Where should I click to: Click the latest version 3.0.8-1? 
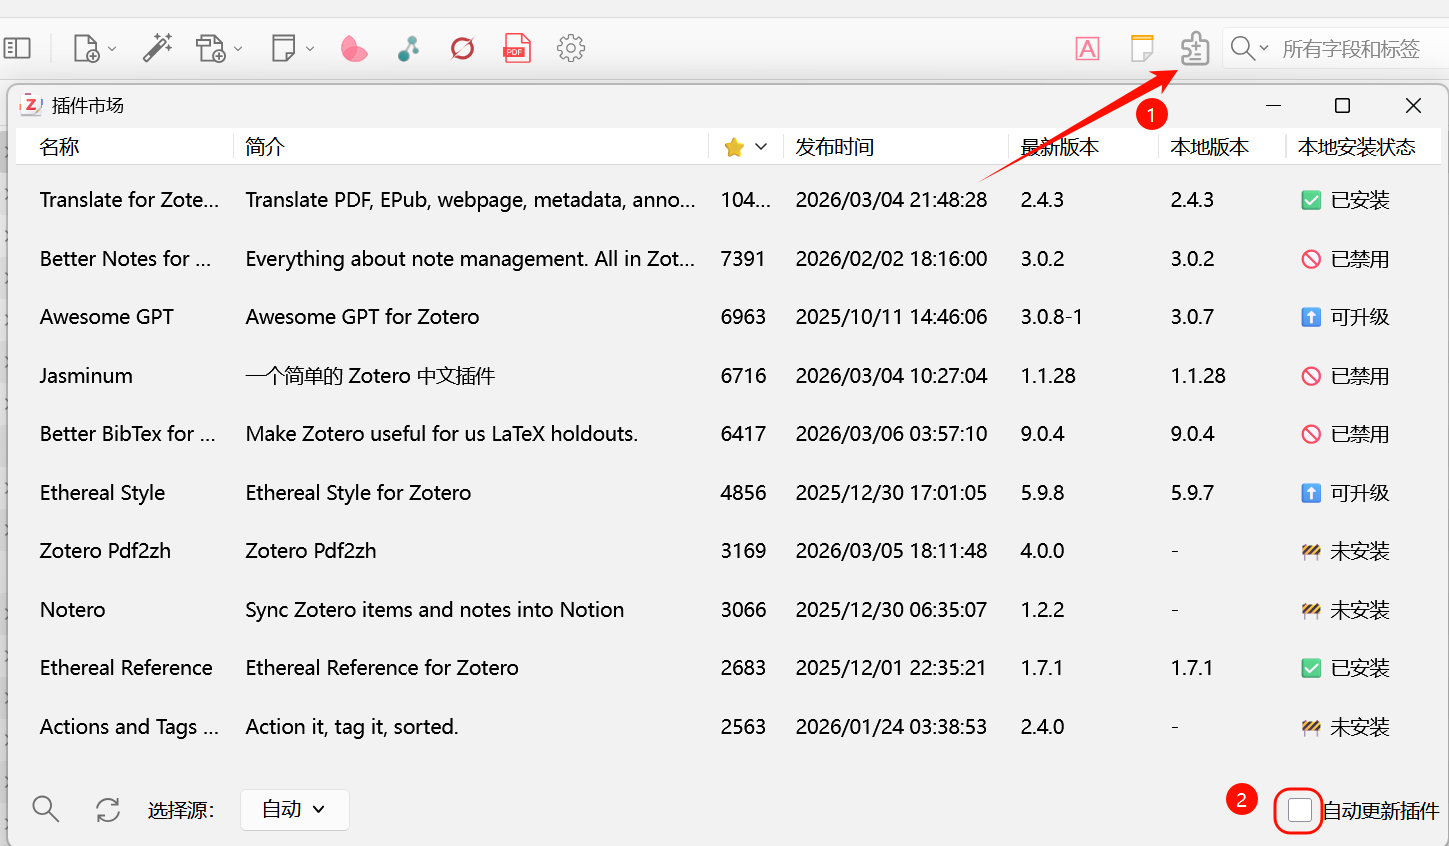[1051, 317]
